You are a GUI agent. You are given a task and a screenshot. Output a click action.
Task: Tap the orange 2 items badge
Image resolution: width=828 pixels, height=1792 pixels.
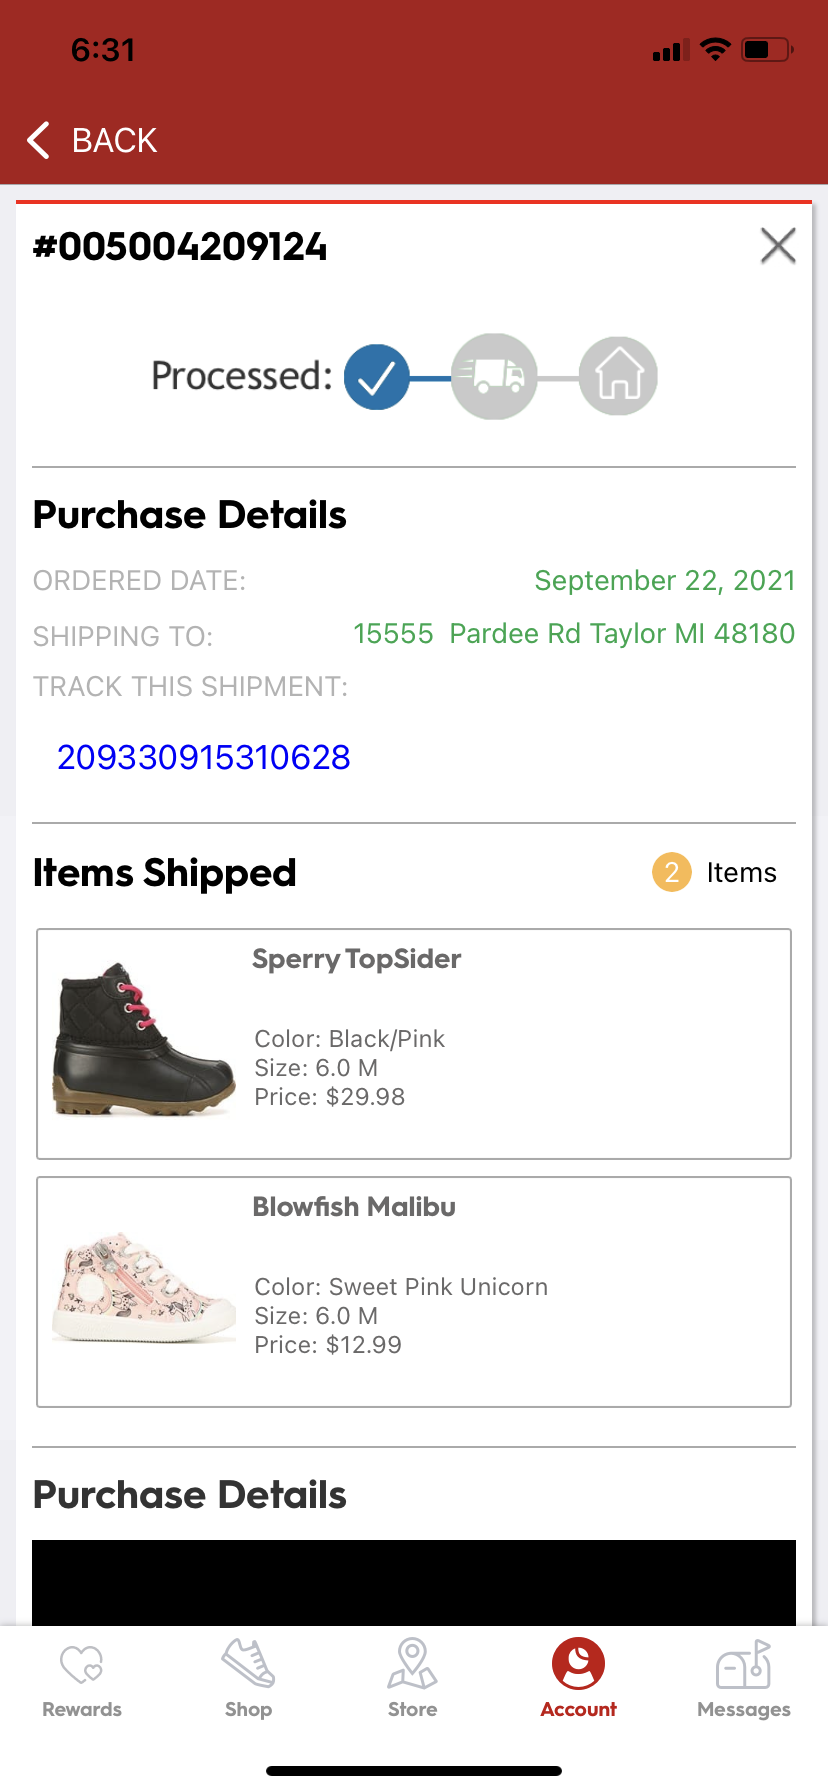point(671,872)
